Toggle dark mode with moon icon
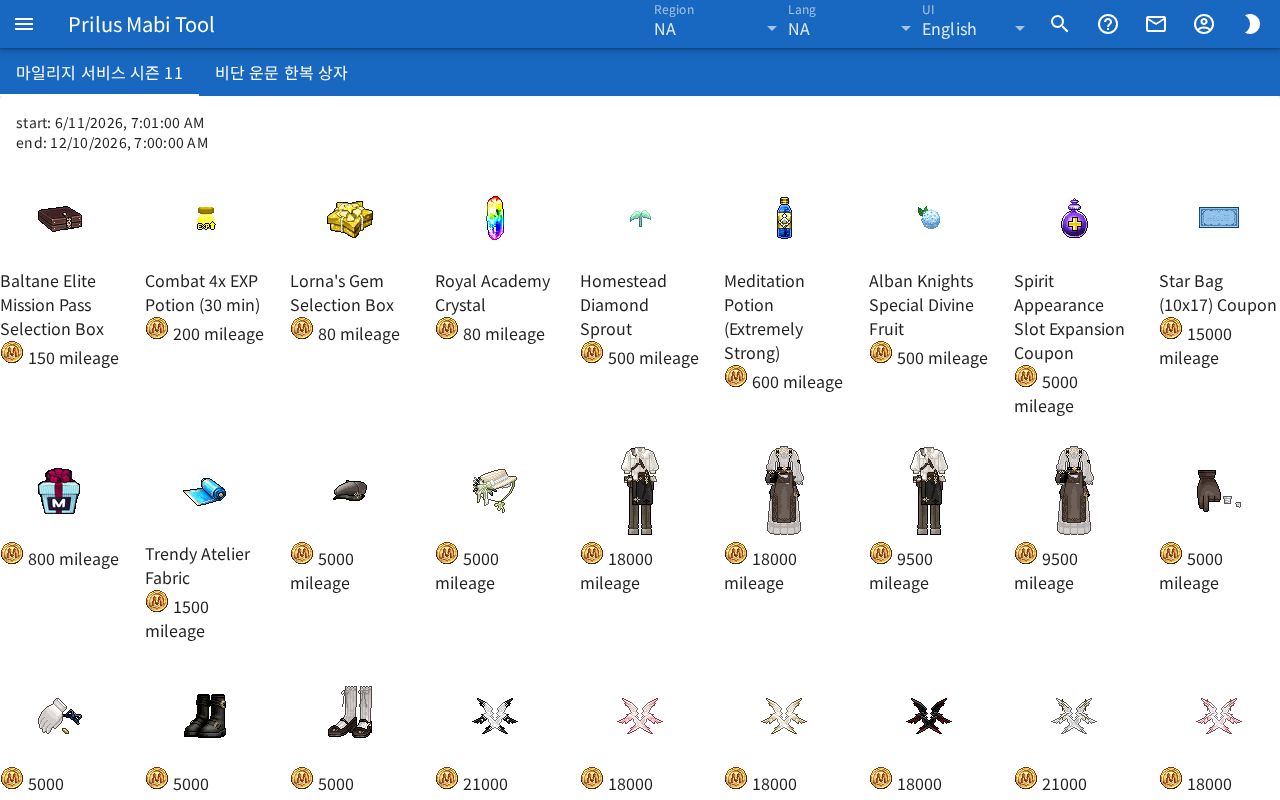 [x=1252, y=24]
